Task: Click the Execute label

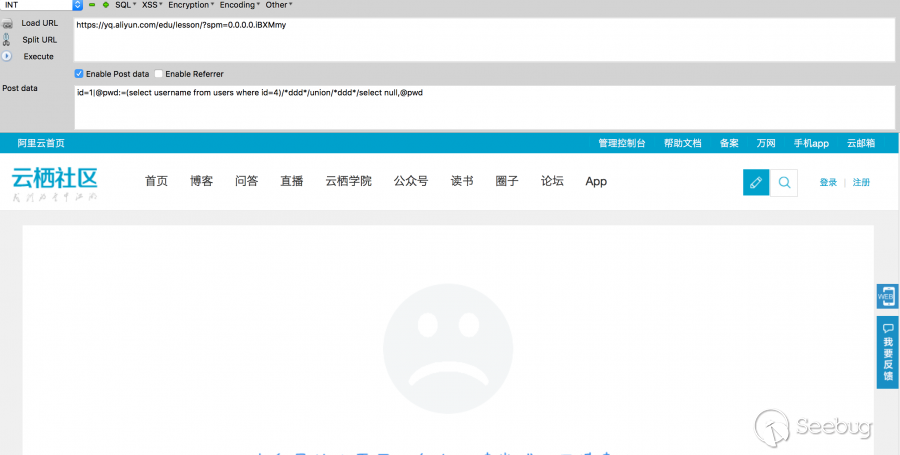Action: point(38,56)
